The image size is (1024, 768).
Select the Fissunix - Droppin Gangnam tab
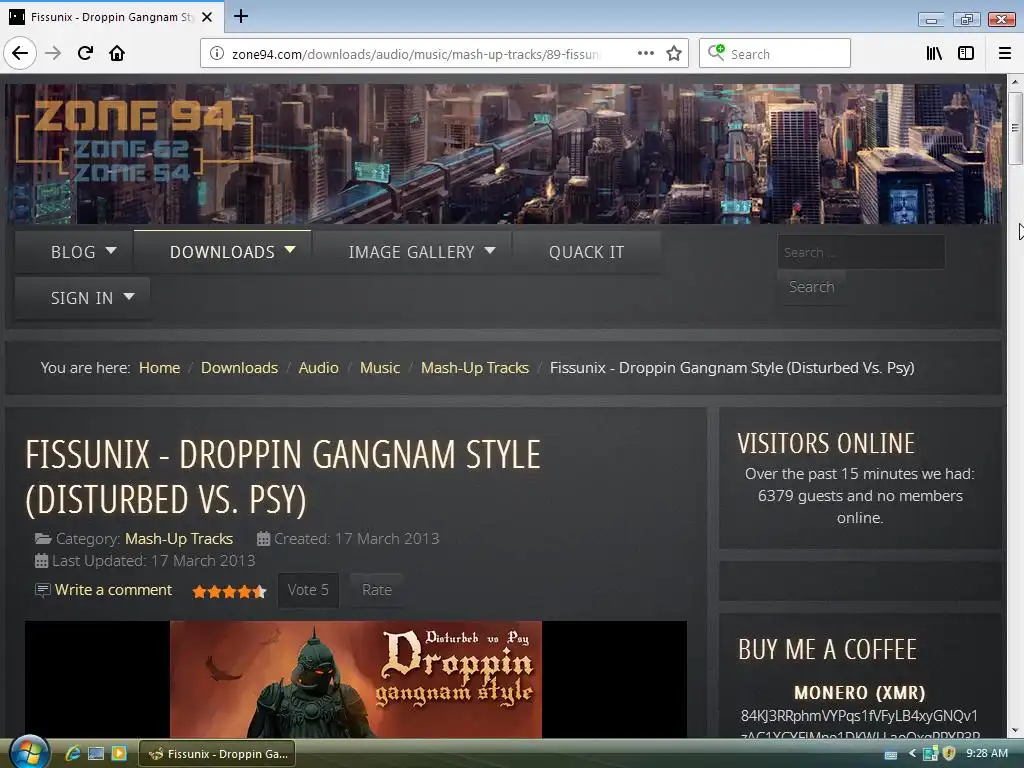pyautogui.click(x=112, y=17)
